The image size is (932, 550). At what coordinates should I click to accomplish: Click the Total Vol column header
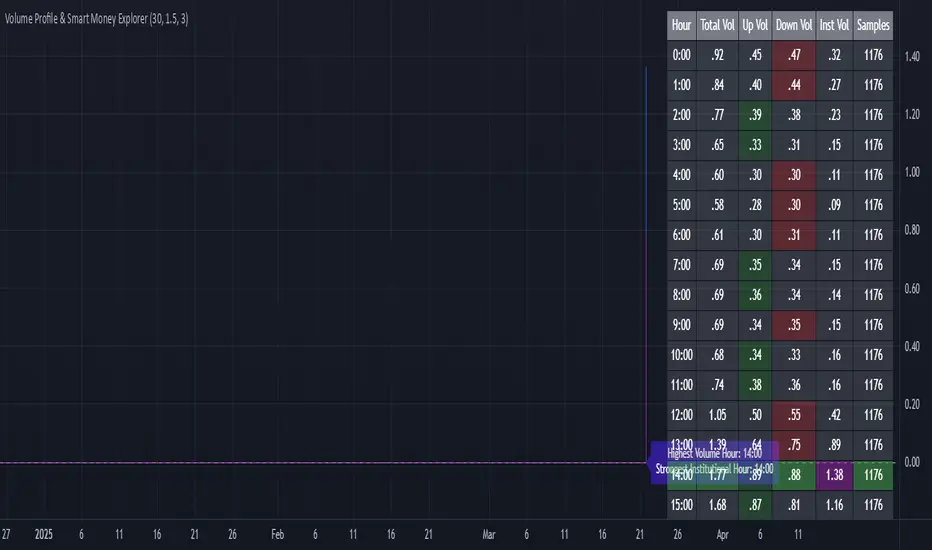717,25
